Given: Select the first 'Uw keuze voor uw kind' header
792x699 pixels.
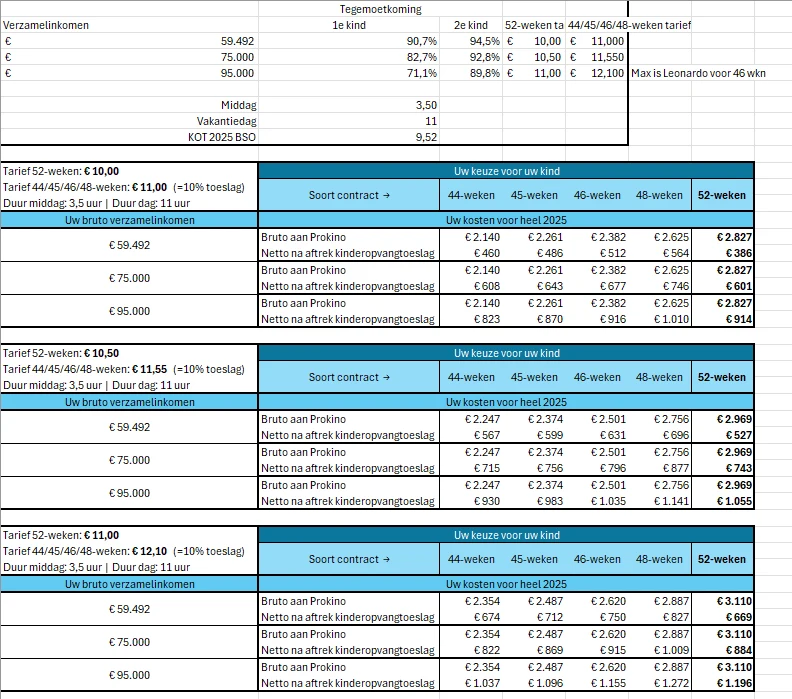Looking at the screenshot, I should (x=506, y=171).
